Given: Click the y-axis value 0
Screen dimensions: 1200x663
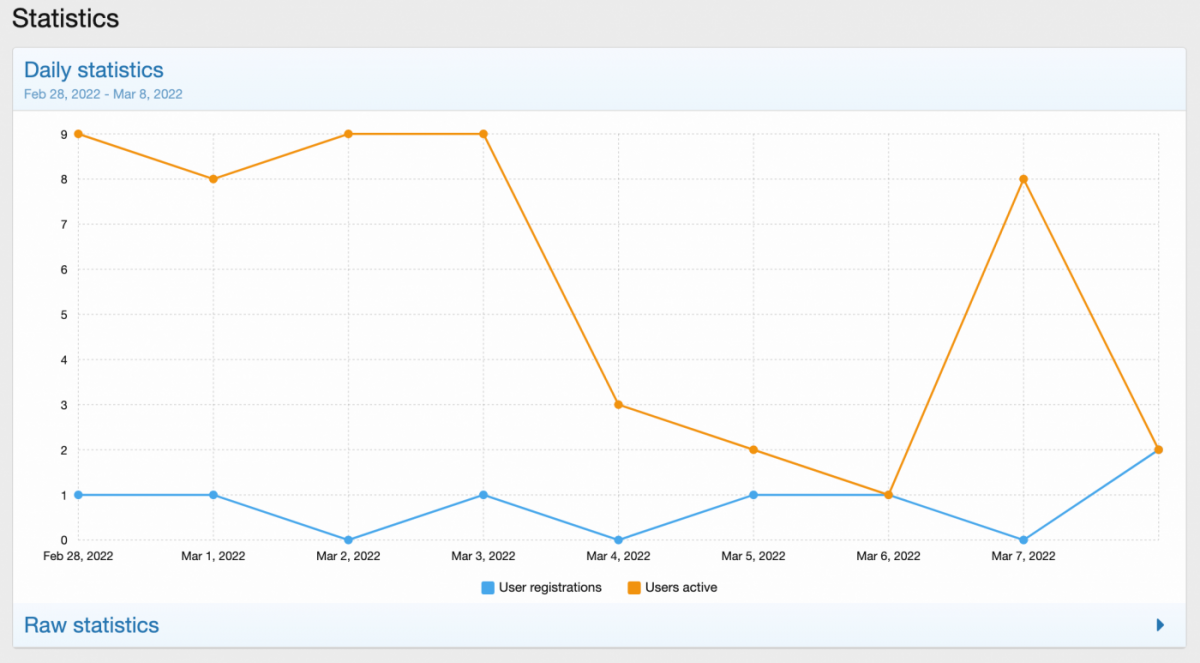Looking at the screenshot, I should 64,540.
